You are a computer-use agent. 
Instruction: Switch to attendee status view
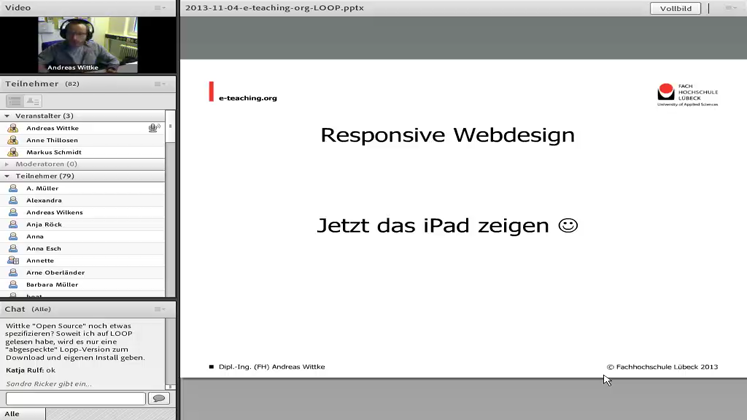(x=33, y=101)
